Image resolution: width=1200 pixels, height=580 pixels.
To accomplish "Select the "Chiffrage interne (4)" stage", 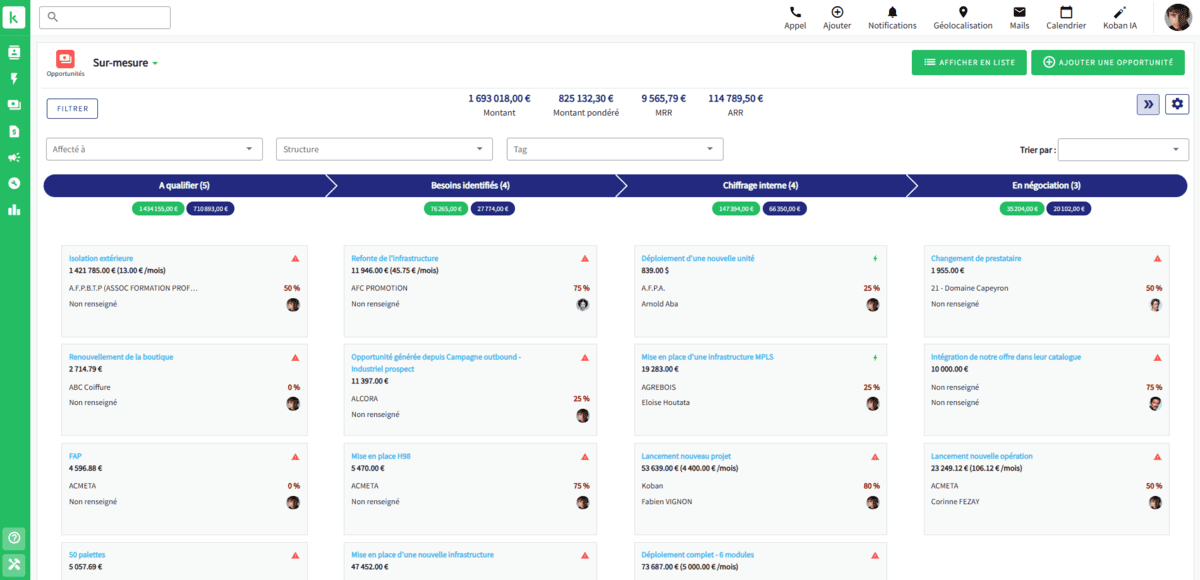I will pos(760,186).
